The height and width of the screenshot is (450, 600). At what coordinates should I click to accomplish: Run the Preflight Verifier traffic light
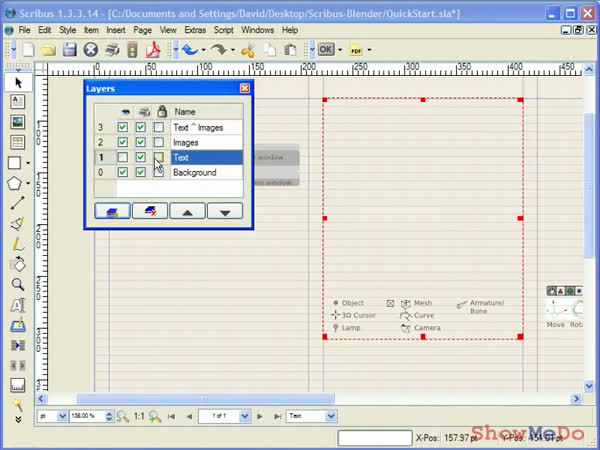pyautogui.click(x=132, y=50)
